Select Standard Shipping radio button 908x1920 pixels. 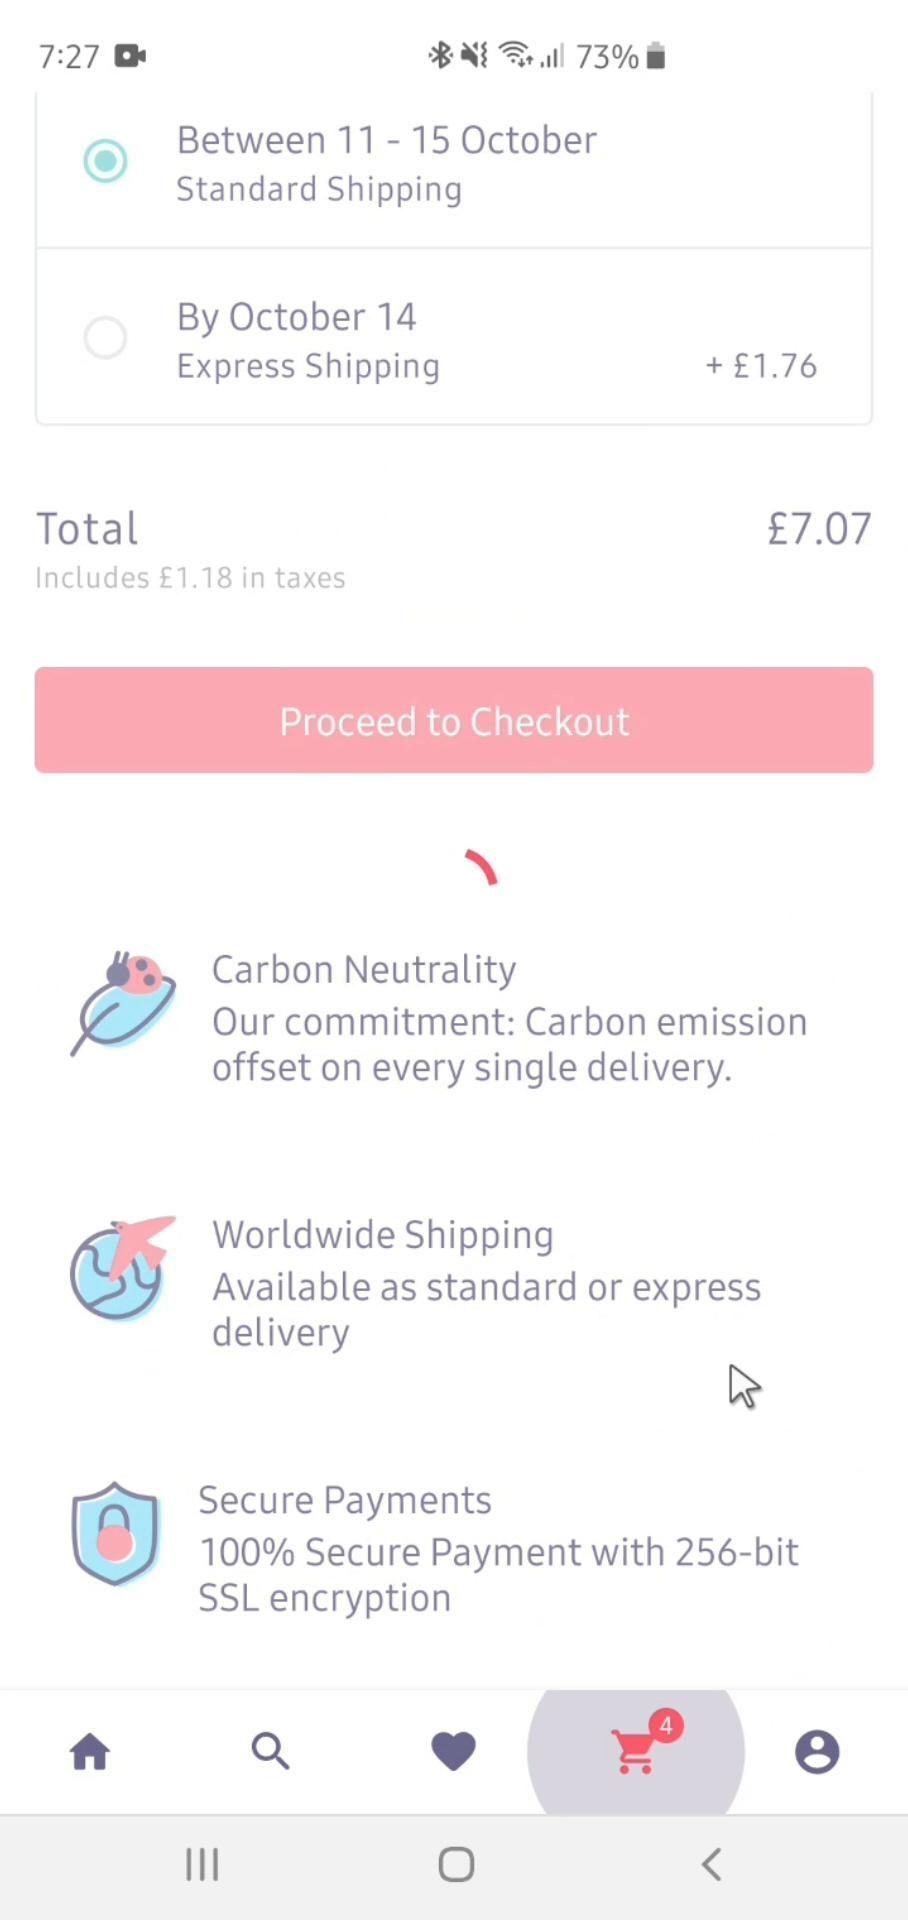tap(105, 161)
